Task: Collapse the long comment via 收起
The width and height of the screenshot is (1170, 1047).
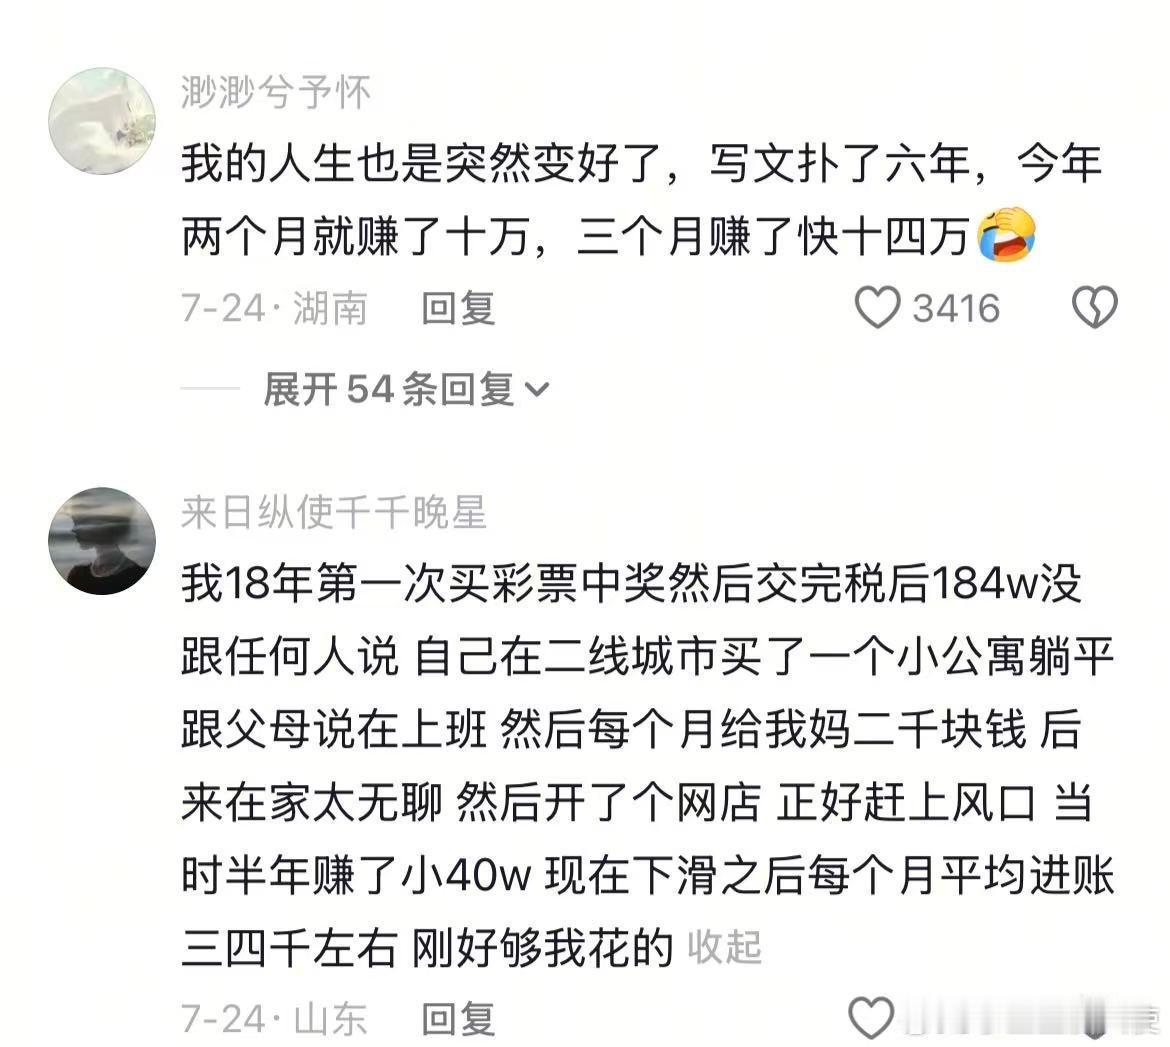Action: 724,947
